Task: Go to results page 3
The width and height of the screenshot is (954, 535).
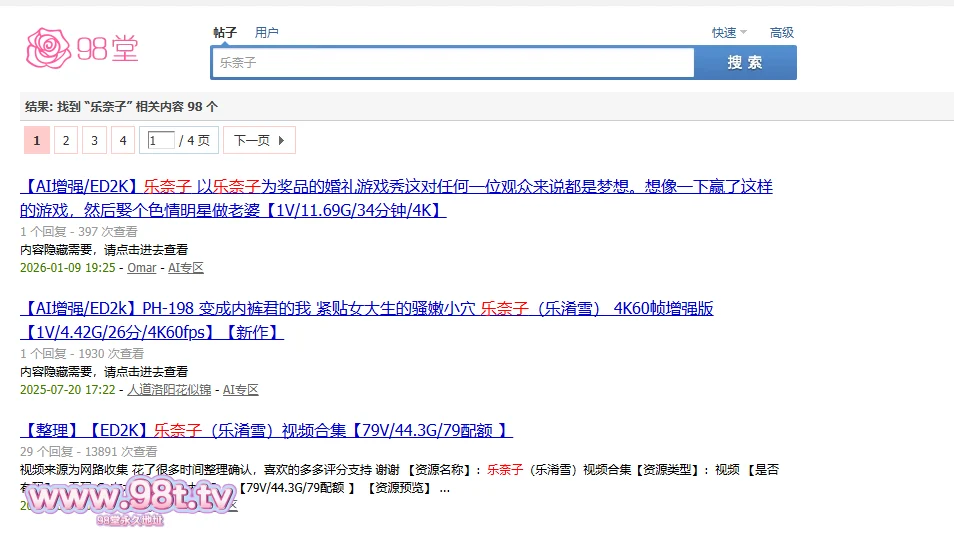Action: pyautogui.click(x=94, y=140)
